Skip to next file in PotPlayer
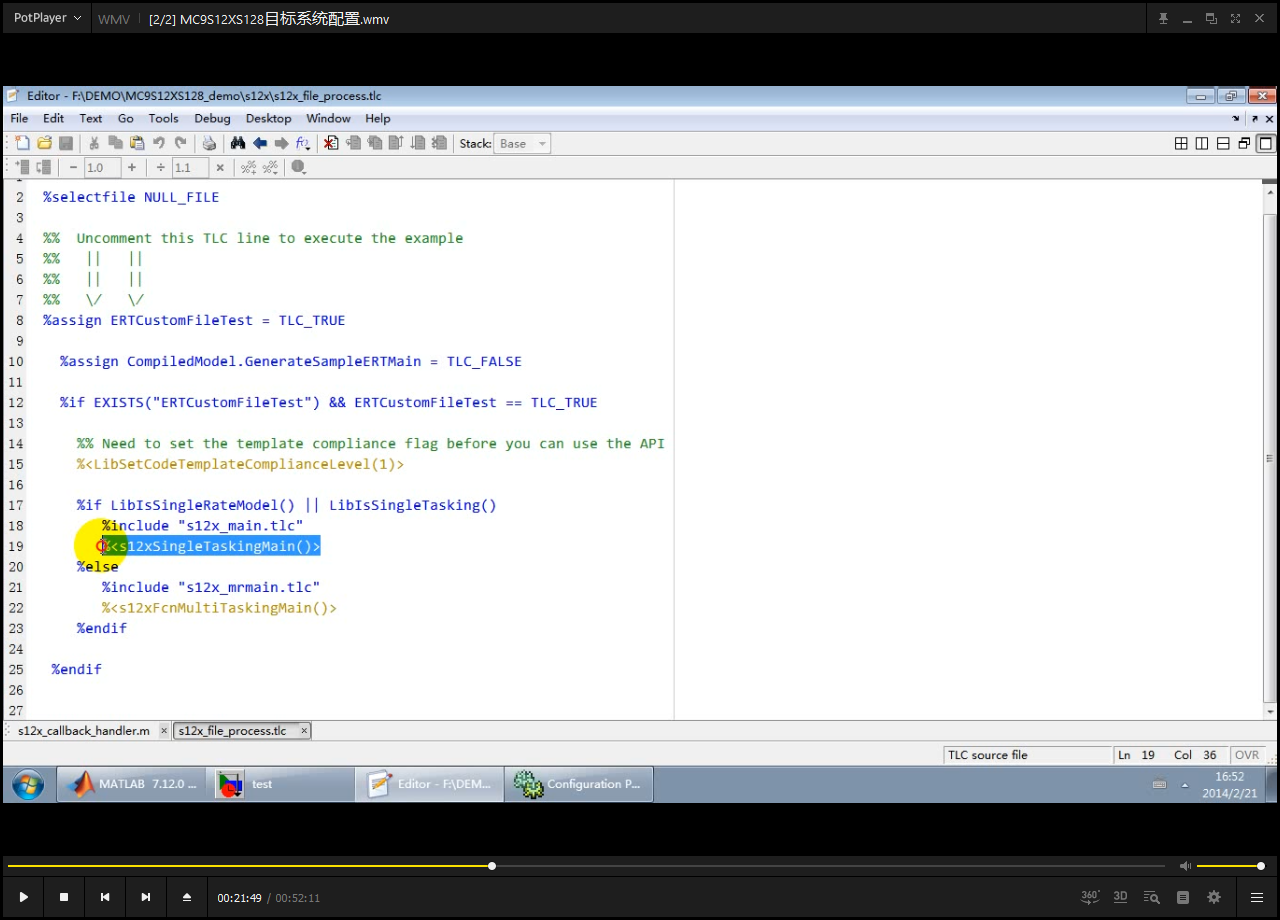Image resolution: width=1280 pixels, height=920 pixels. point(146,898)
